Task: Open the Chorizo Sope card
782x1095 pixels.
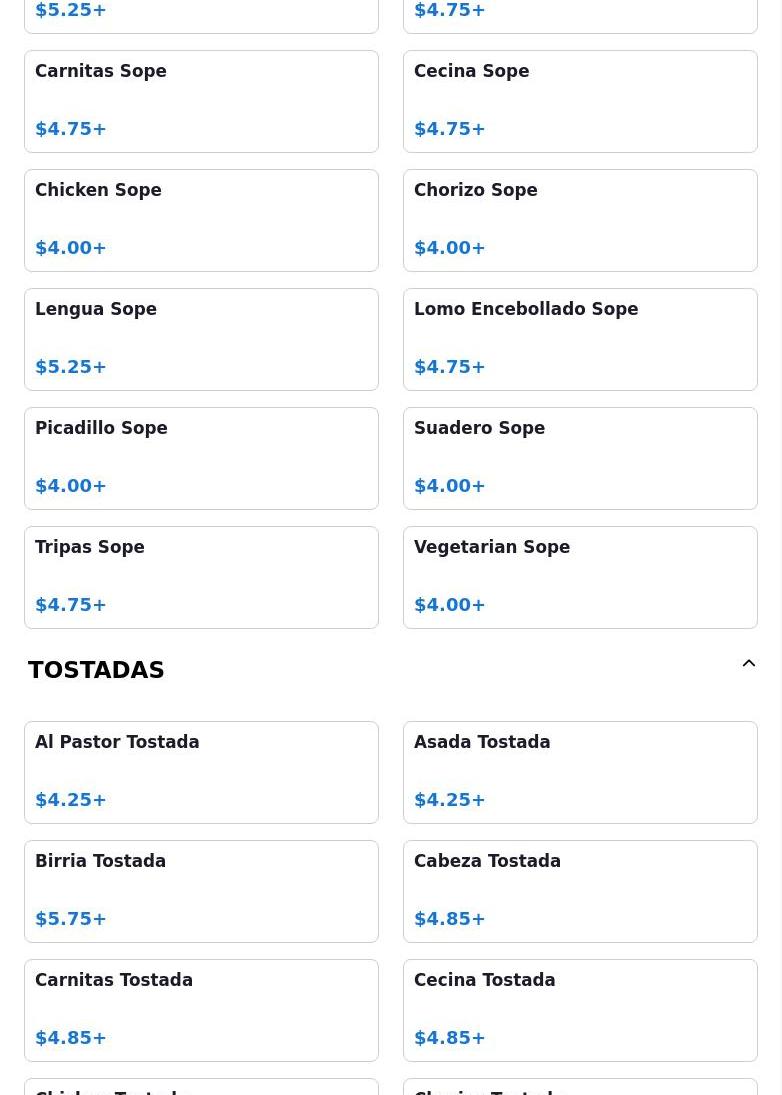Action: [x=580, y=220]
